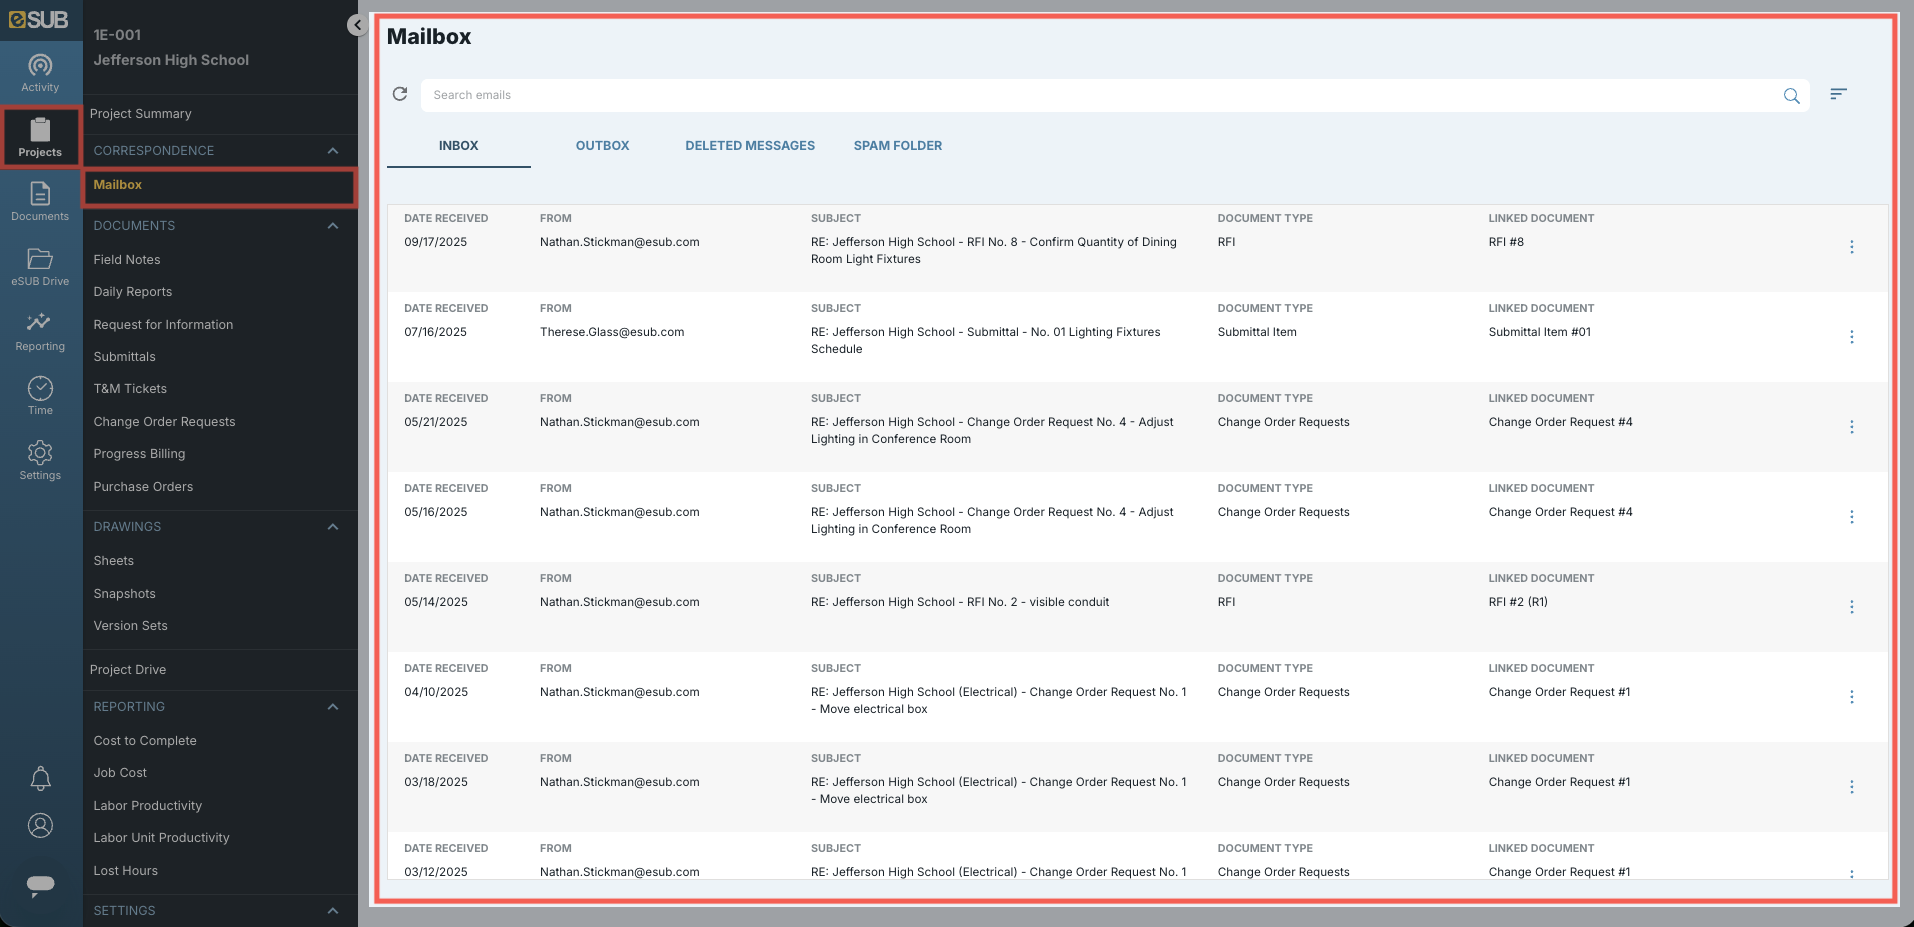
Task: Open row menu for 03/18/2025 email
Action: [x=1851, y=787]
